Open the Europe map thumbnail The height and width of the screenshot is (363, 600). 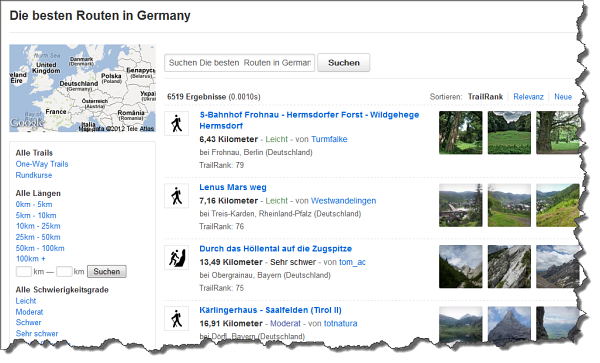pos(82,88)
